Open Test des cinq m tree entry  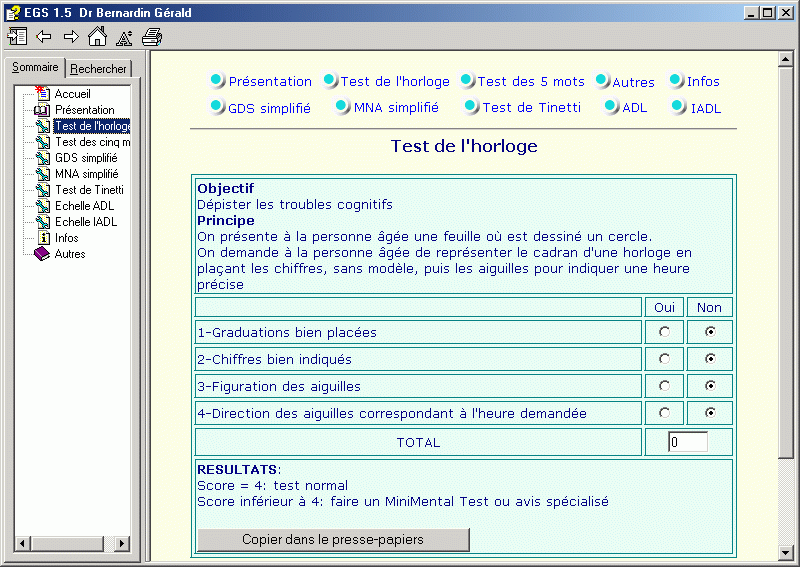coord(92,142)
